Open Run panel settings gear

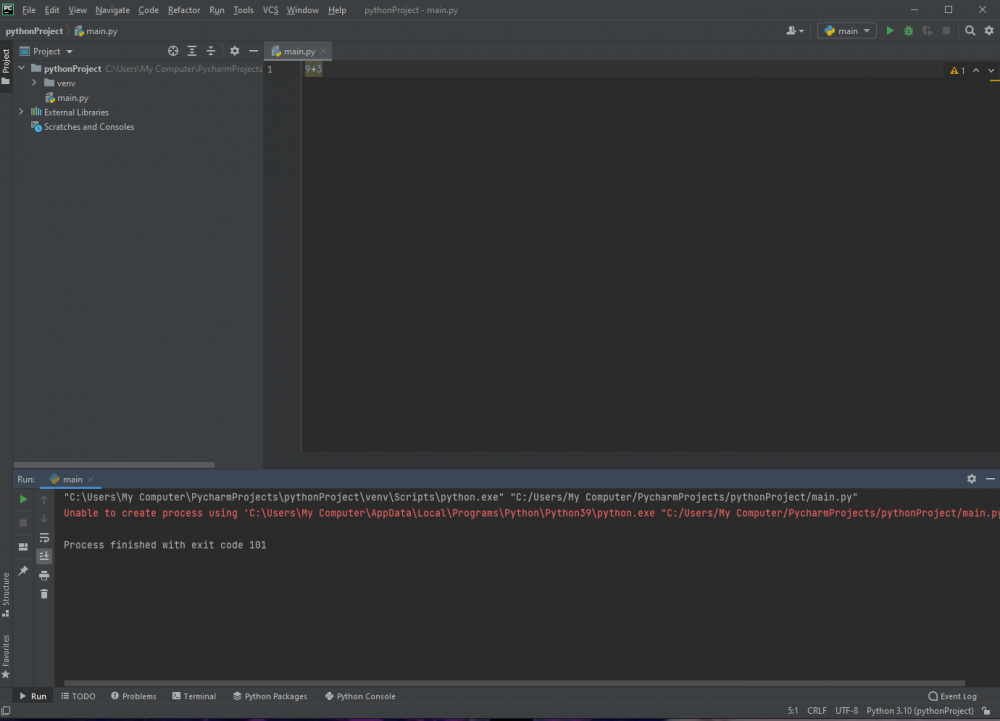[971, 479]
